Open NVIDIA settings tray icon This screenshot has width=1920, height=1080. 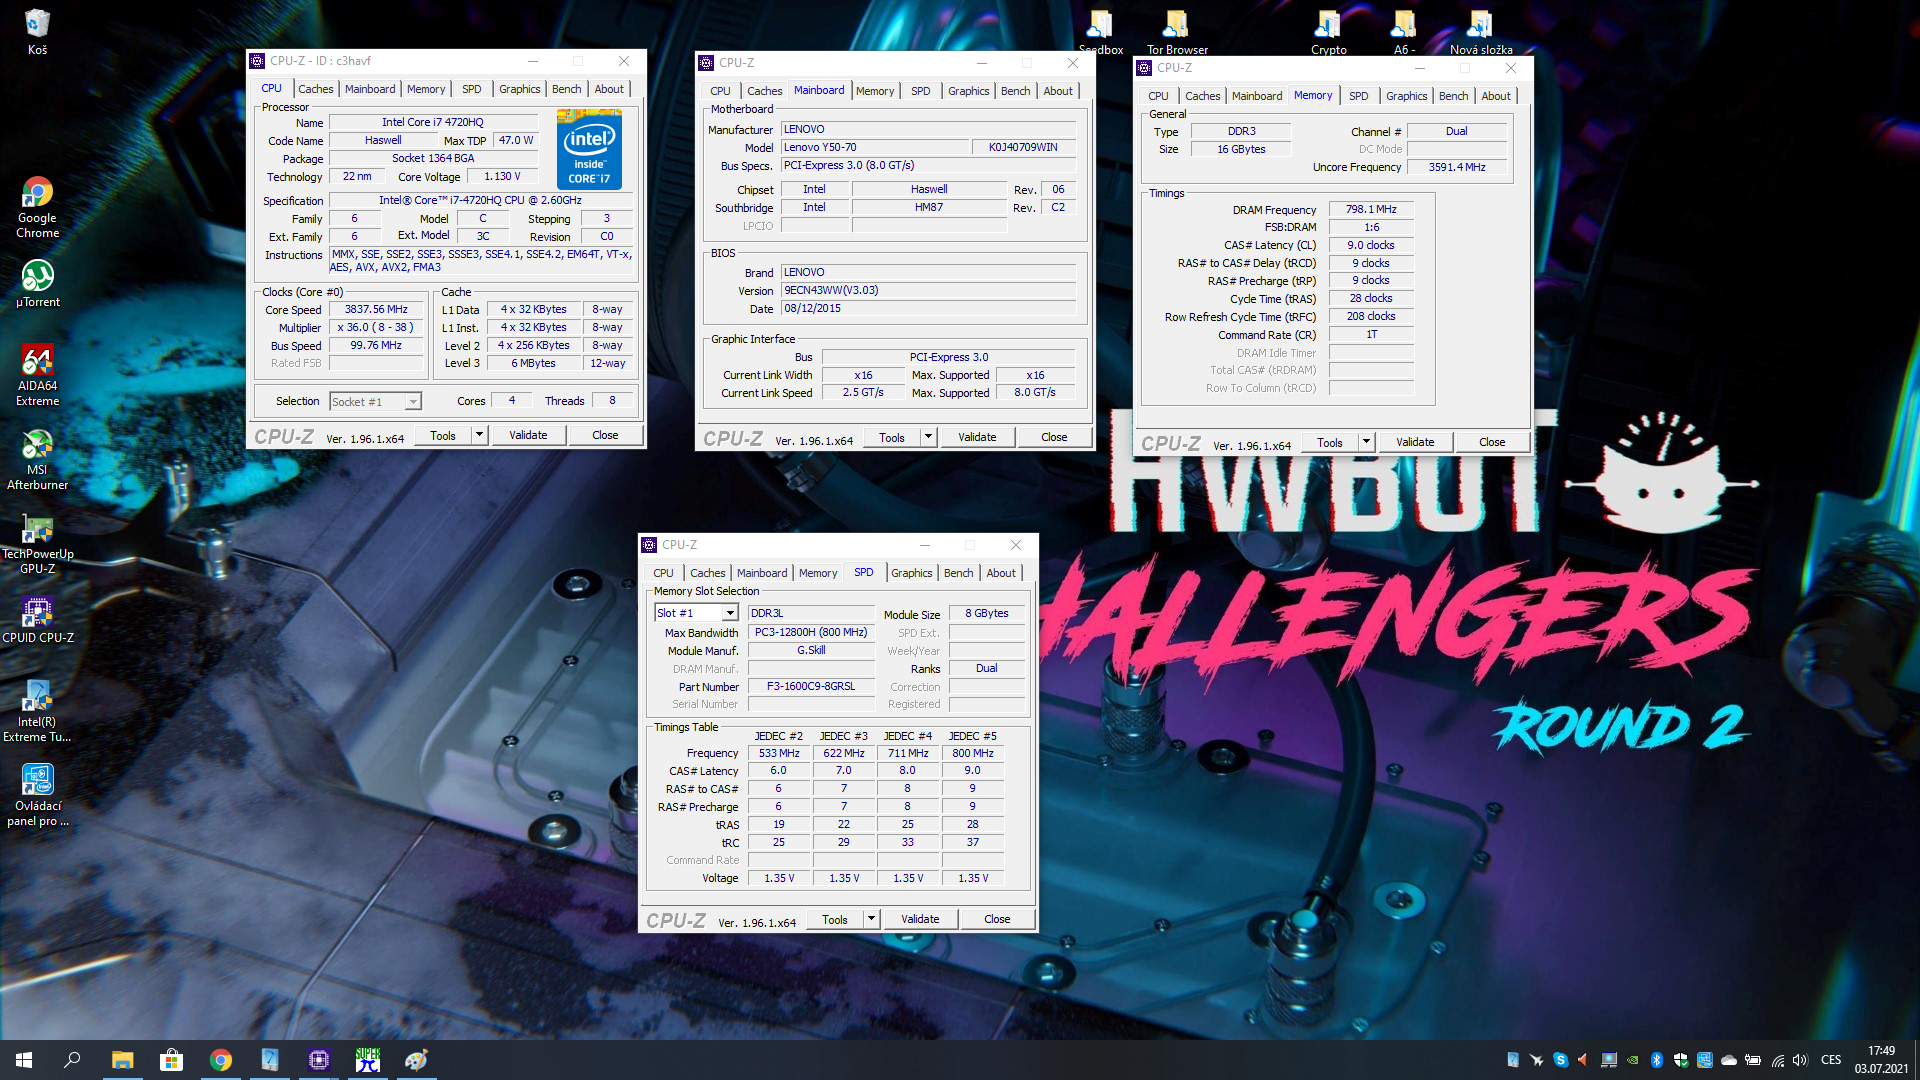(1632, 1060)
